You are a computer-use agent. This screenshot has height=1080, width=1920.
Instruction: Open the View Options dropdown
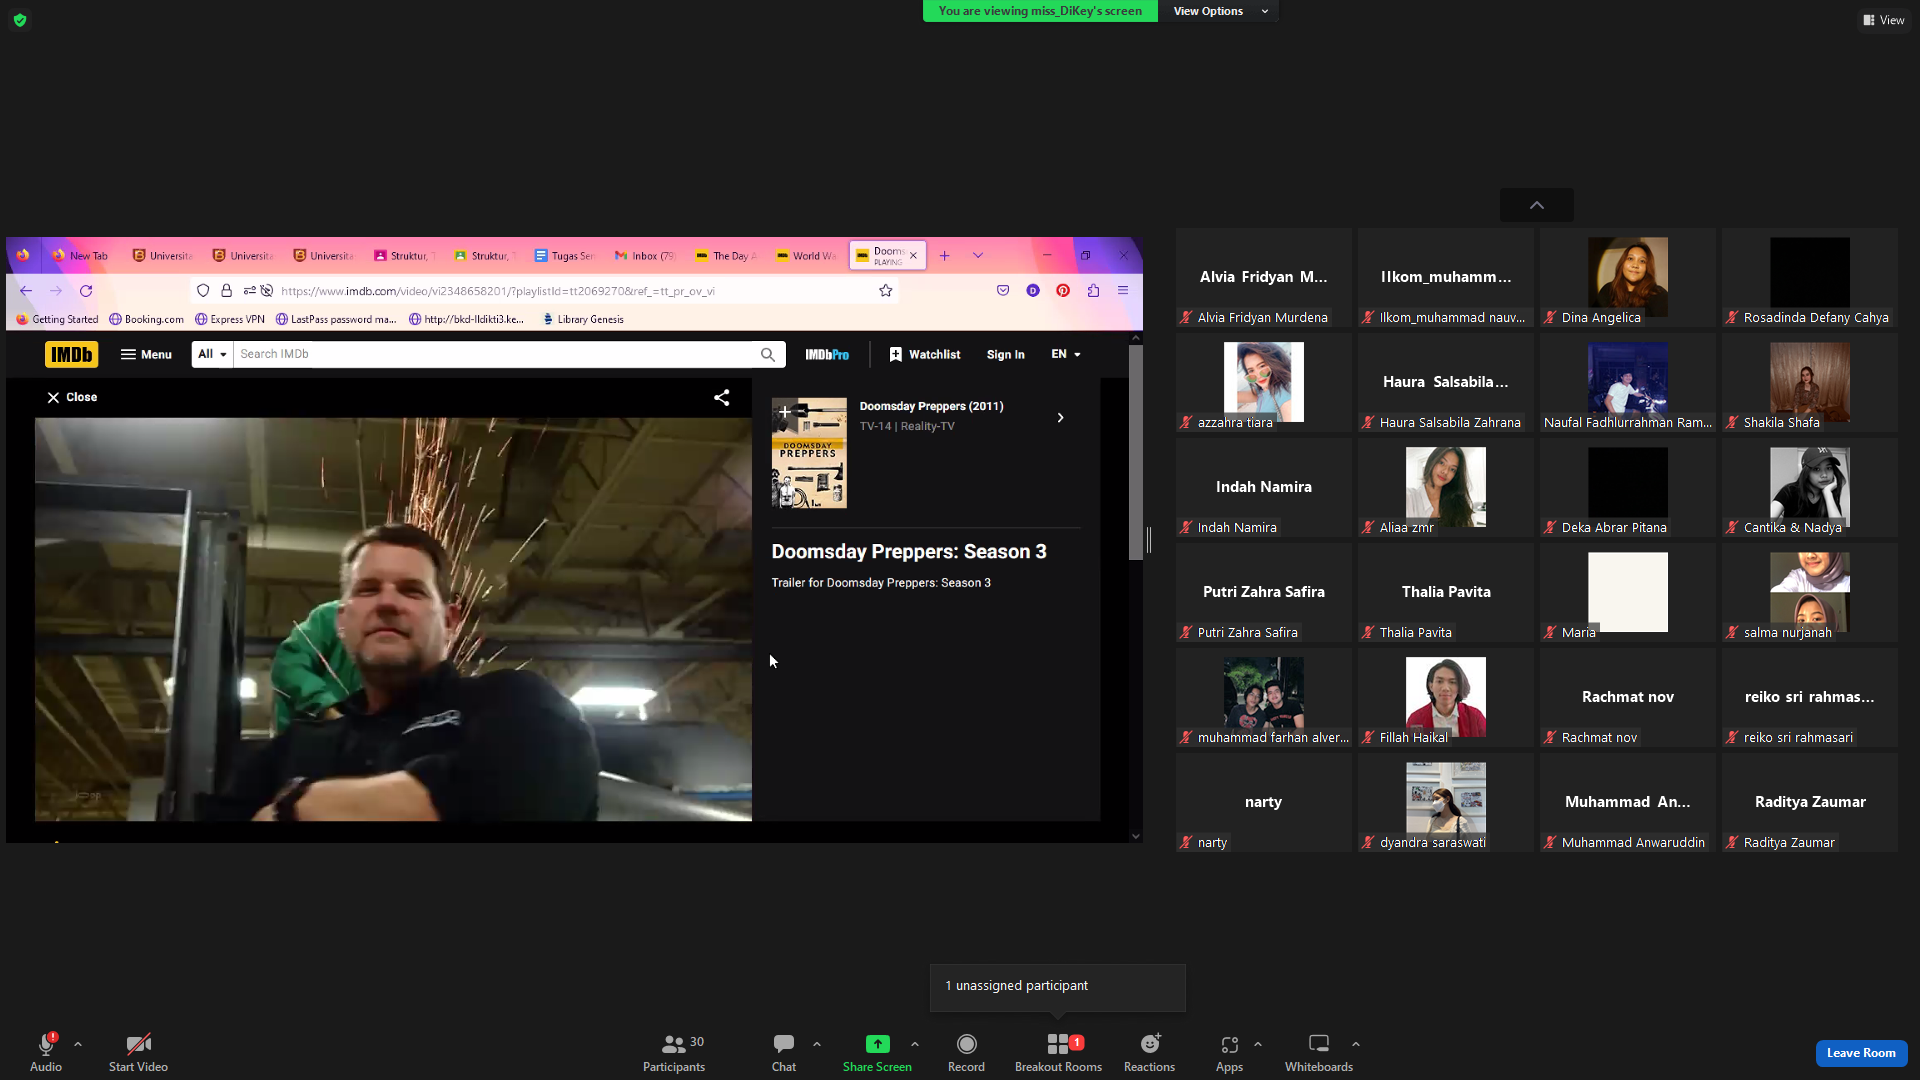(x=1218, y=11)
